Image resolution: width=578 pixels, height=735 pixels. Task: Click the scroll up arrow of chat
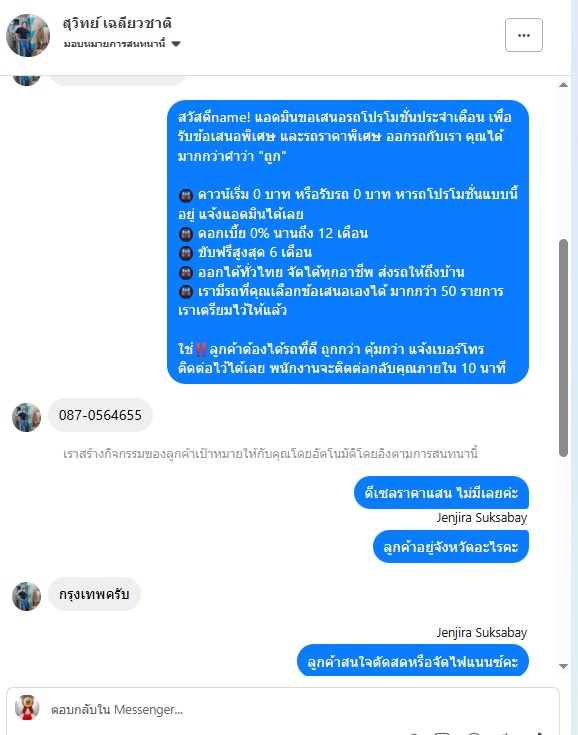[563, 85]
